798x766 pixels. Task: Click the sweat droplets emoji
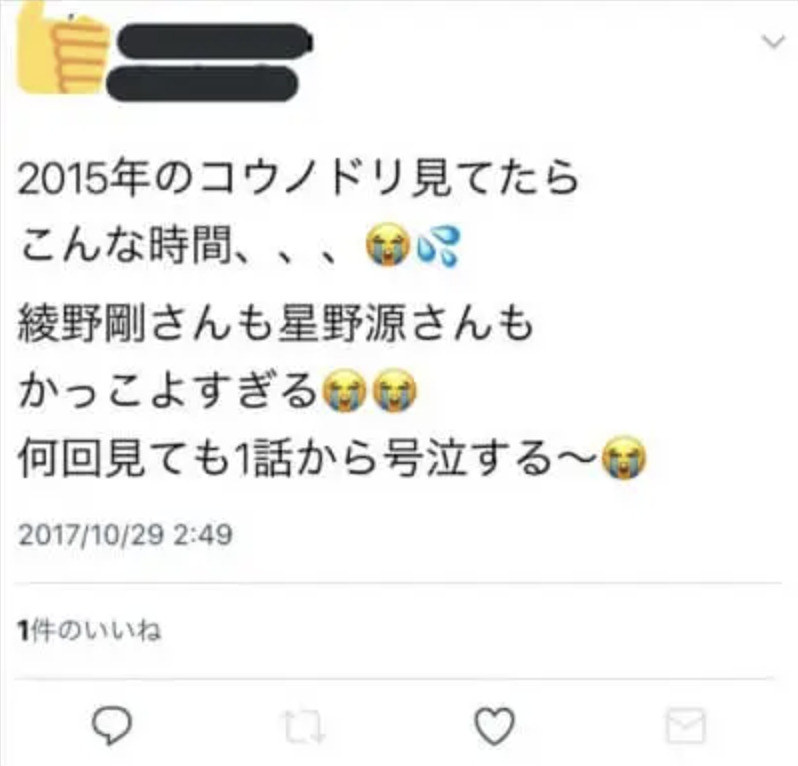438,246
